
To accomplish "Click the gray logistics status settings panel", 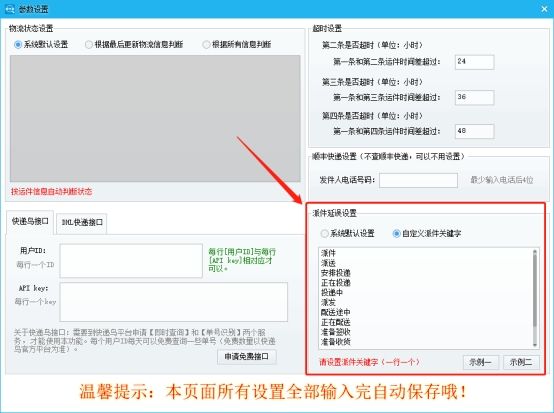I will [x=155, y=118].
